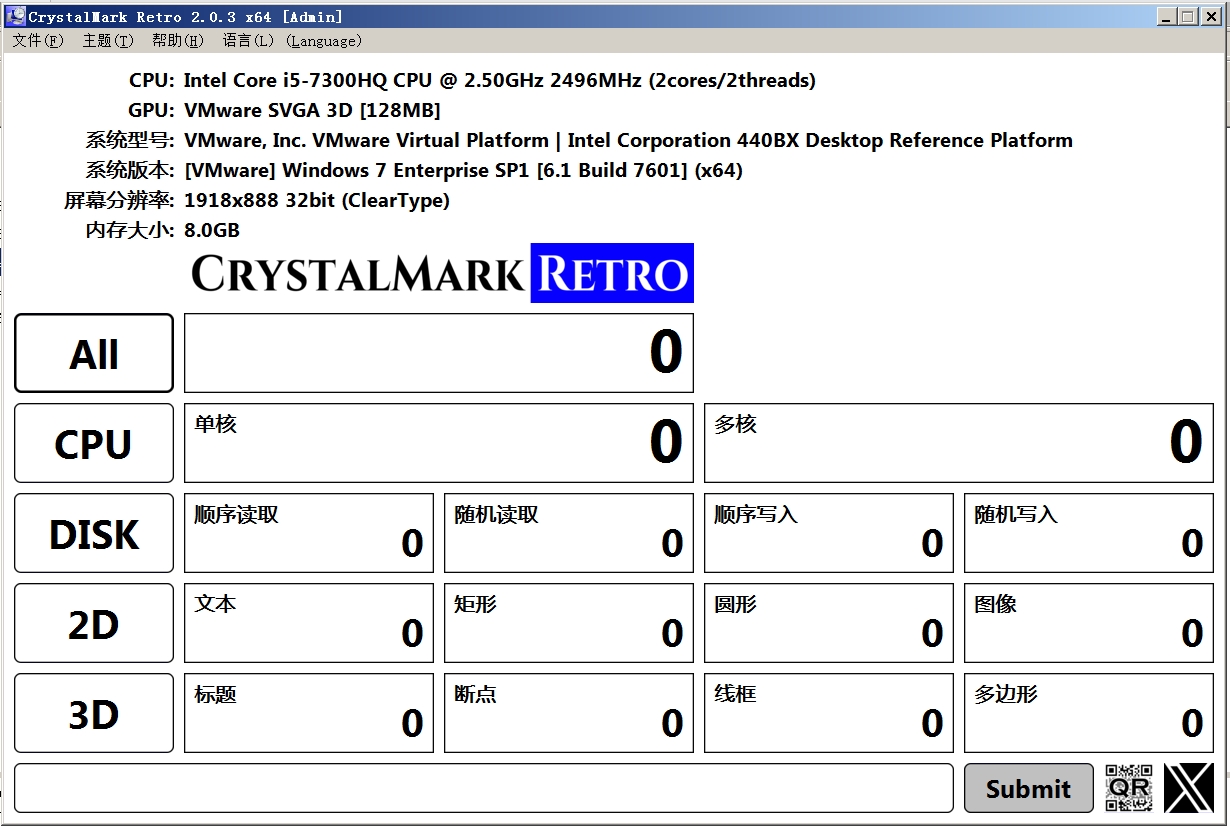
Task: Select the 标题 score box
Action: coord(309,713)
